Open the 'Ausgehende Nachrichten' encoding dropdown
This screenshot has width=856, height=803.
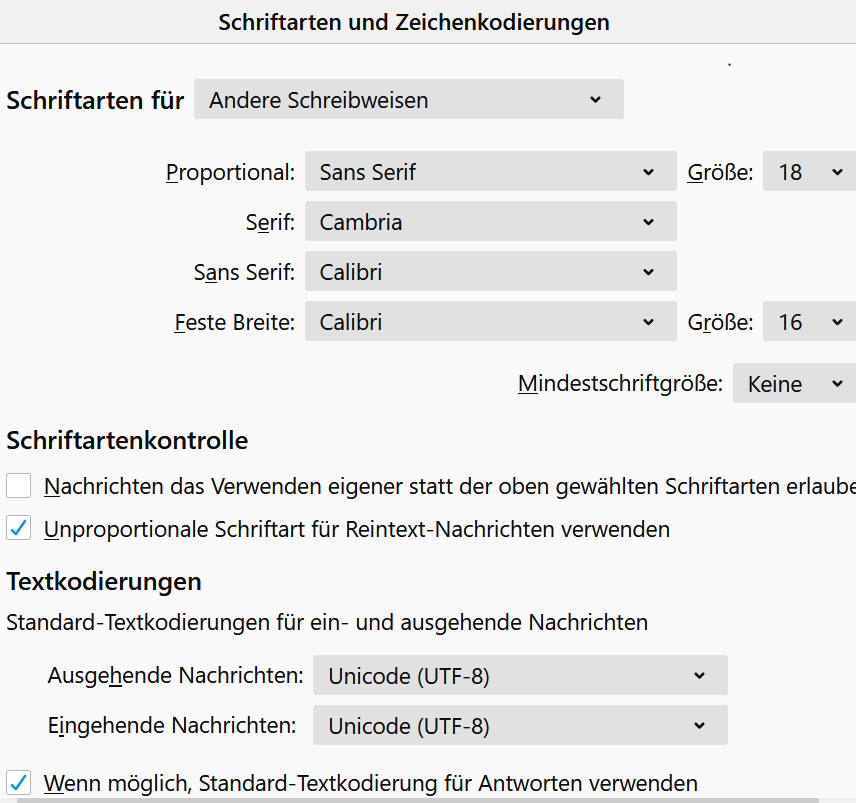tap(519, 676)
